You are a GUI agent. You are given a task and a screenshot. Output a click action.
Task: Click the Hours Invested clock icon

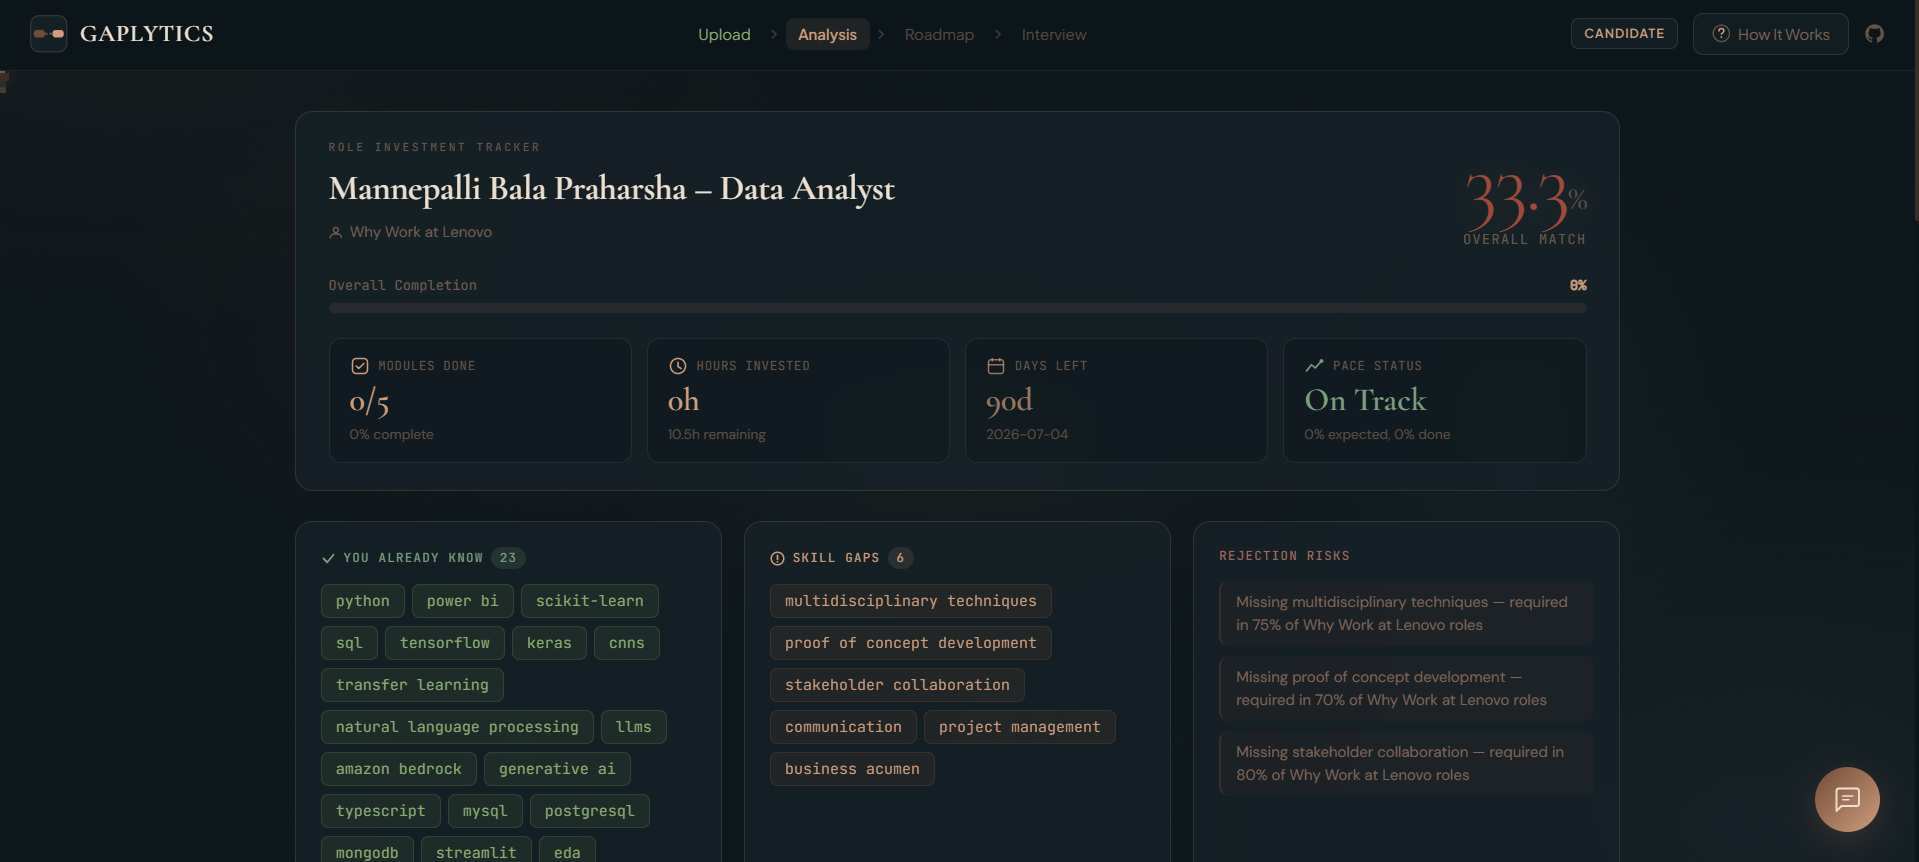coord(678,366)
